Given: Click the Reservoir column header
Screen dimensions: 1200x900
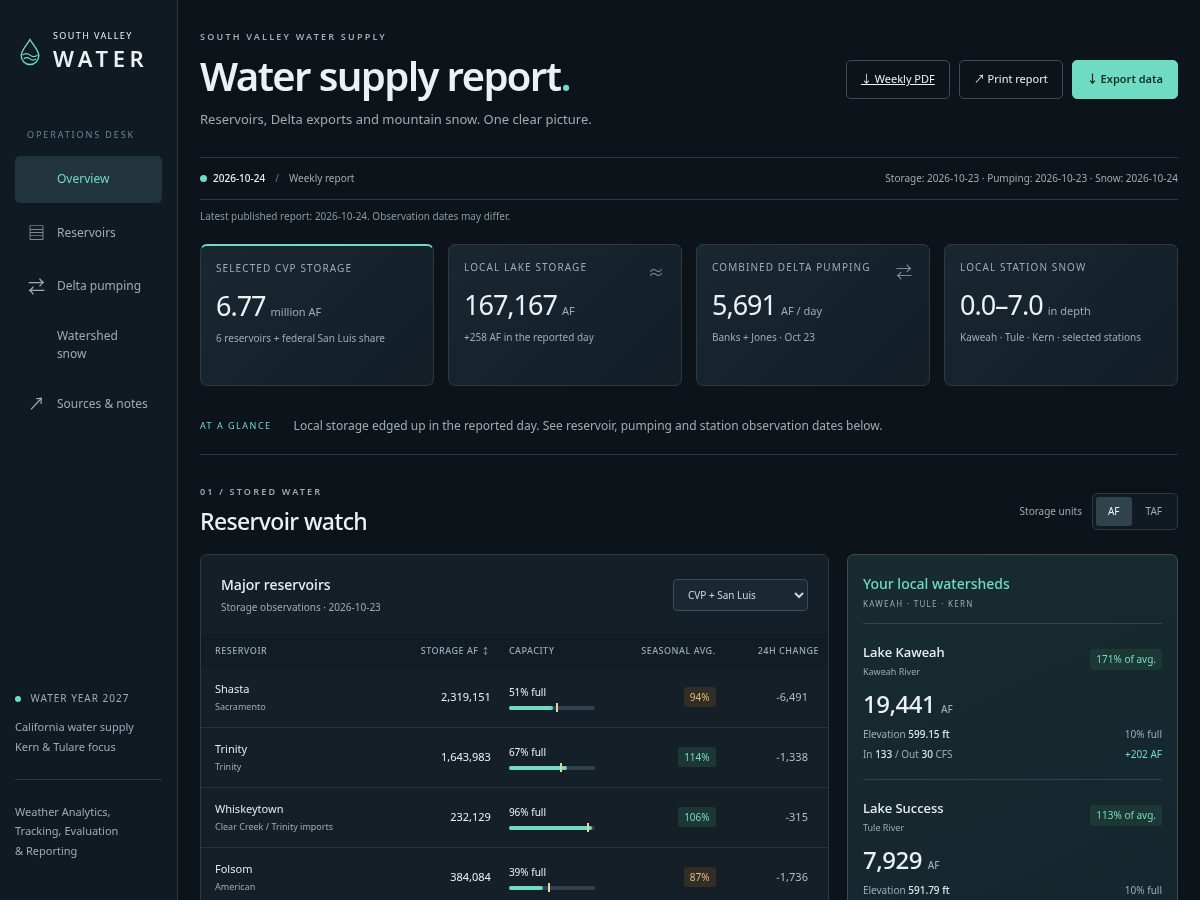Looking at the screenshot, I should click(x=241, y=651).
